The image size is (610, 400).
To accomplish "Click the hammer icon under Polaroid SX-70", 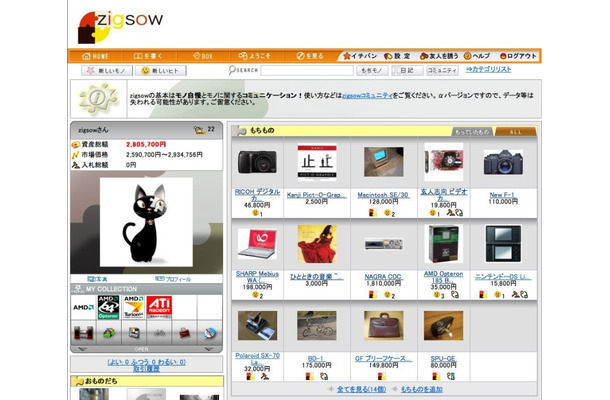I will pos(265,376).
